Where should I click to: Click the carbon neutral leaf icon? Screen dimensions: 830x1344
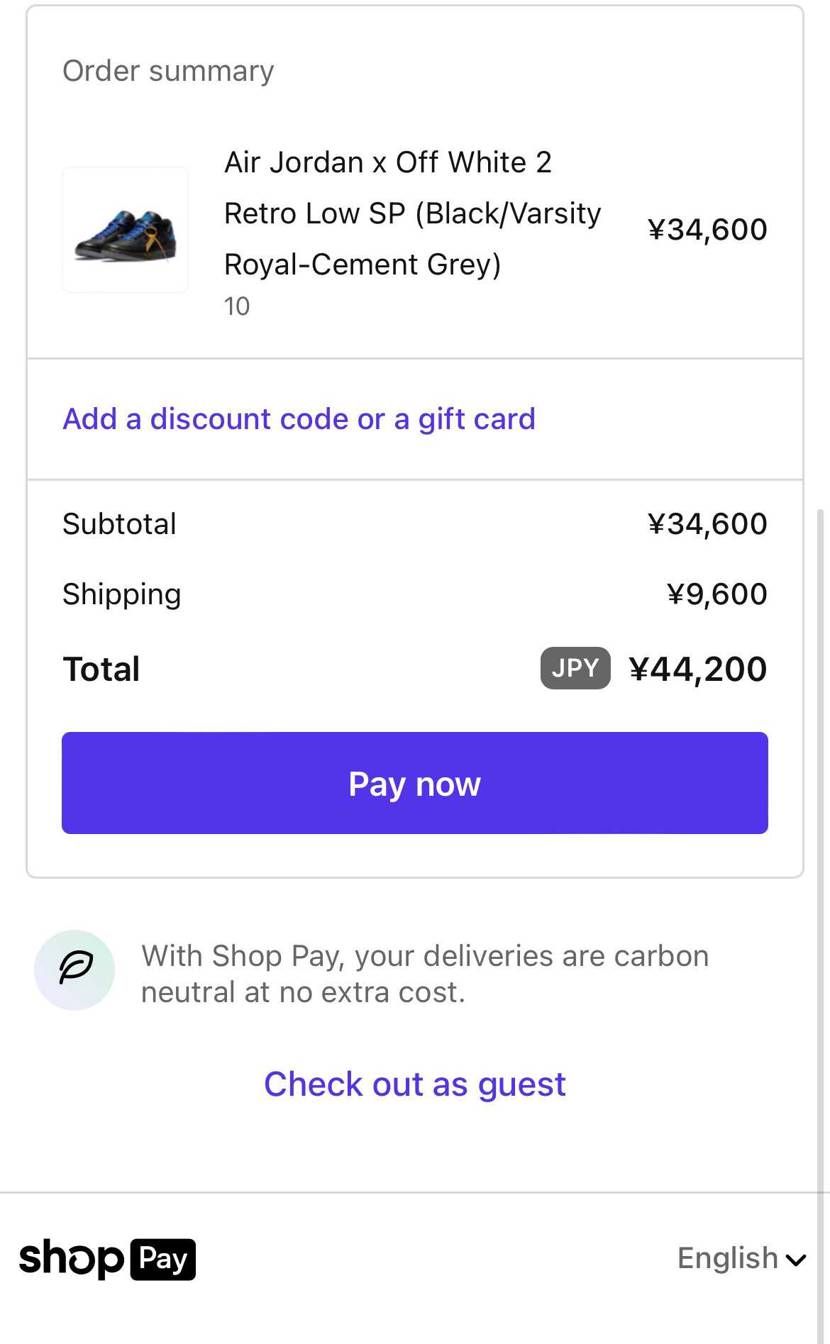[75, 969]
